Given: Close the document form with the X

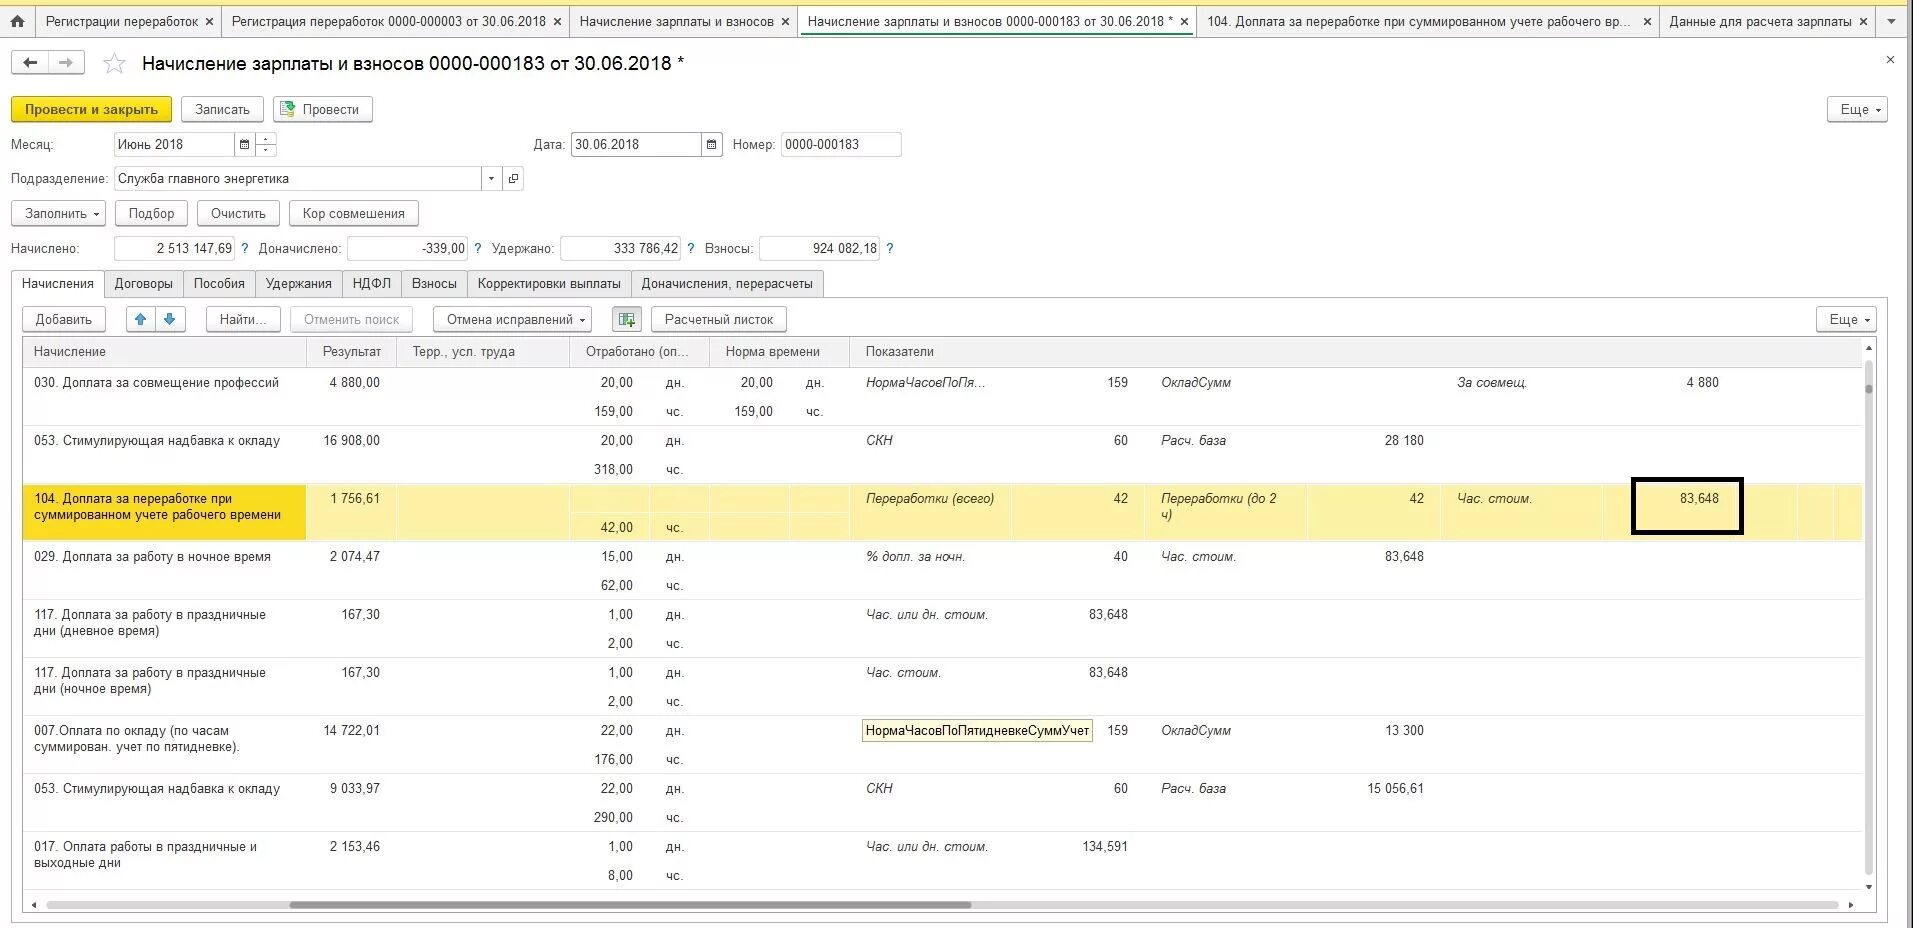Looking at the screenshot, I should 1890,60.
